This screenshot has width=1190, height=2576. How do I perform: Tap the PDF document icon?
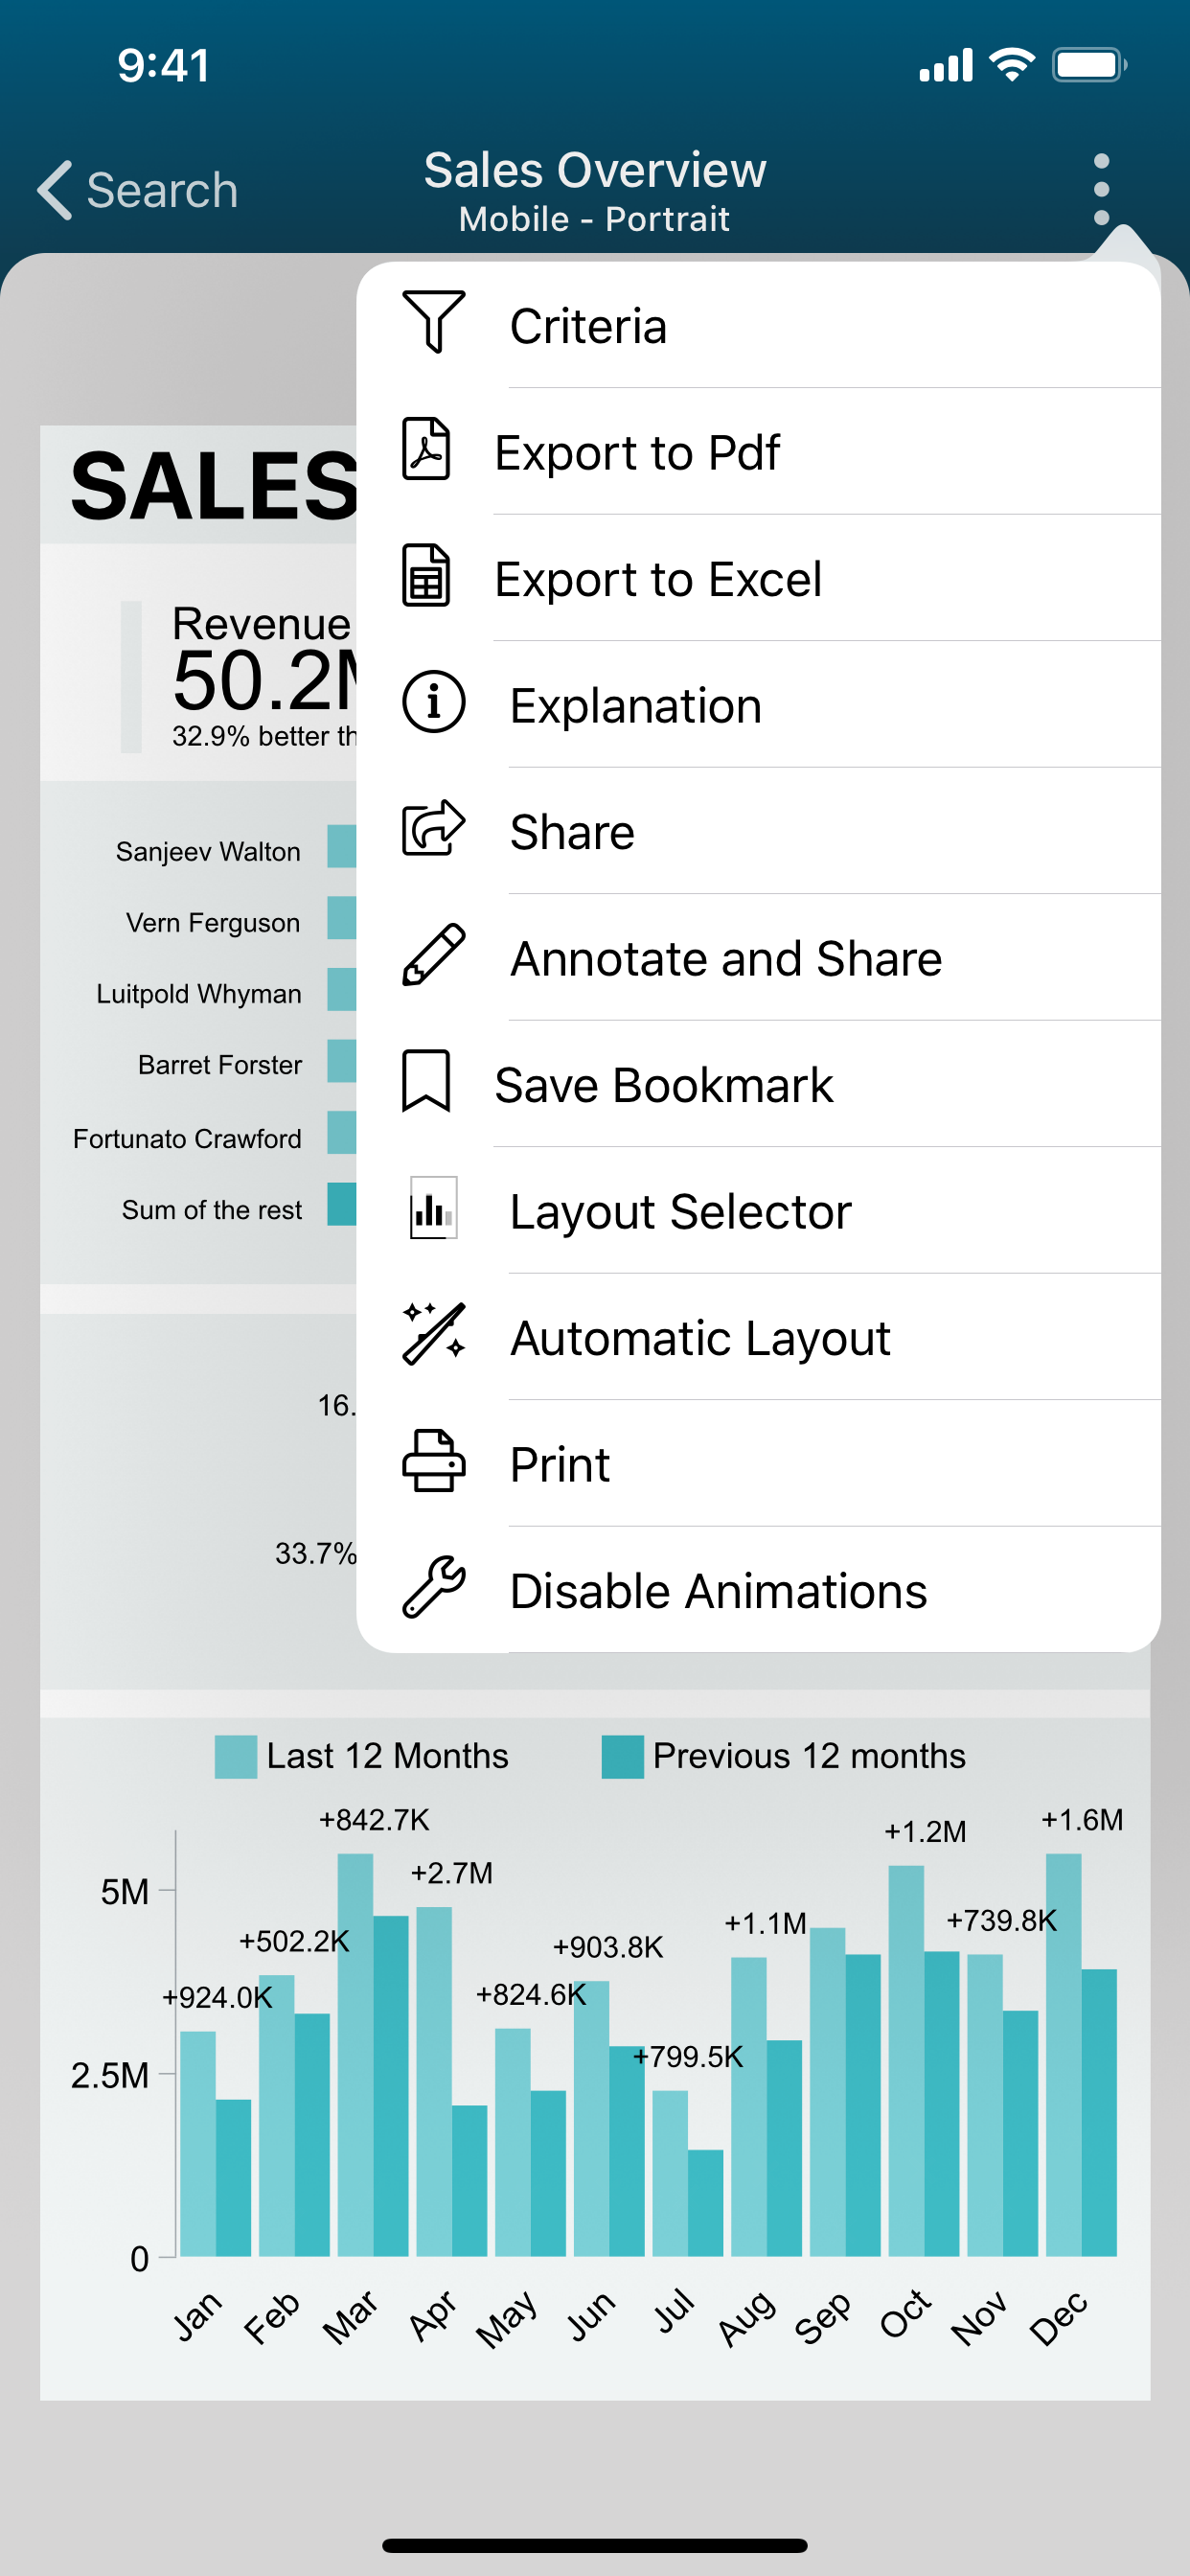click(x=426, y=449)
